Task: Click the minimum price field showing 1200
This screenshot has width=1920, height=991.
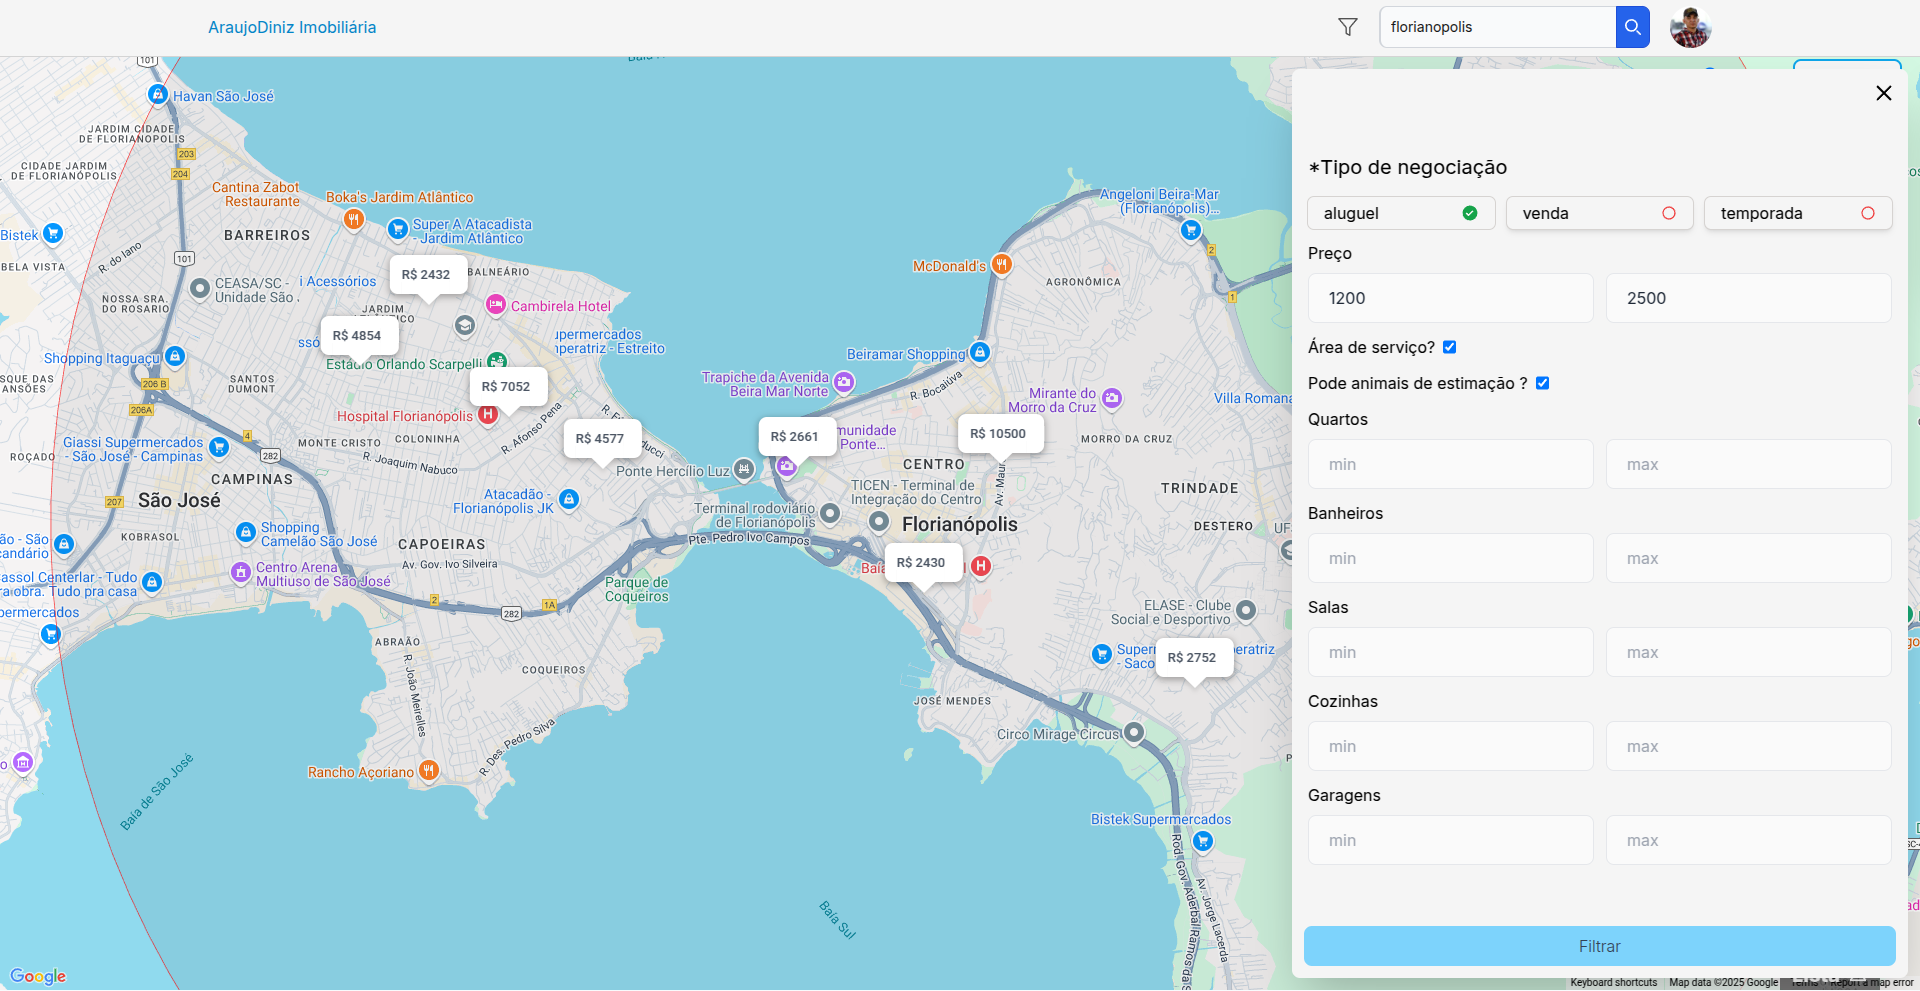Action: pyautogui.click(x=1450, y=298)
